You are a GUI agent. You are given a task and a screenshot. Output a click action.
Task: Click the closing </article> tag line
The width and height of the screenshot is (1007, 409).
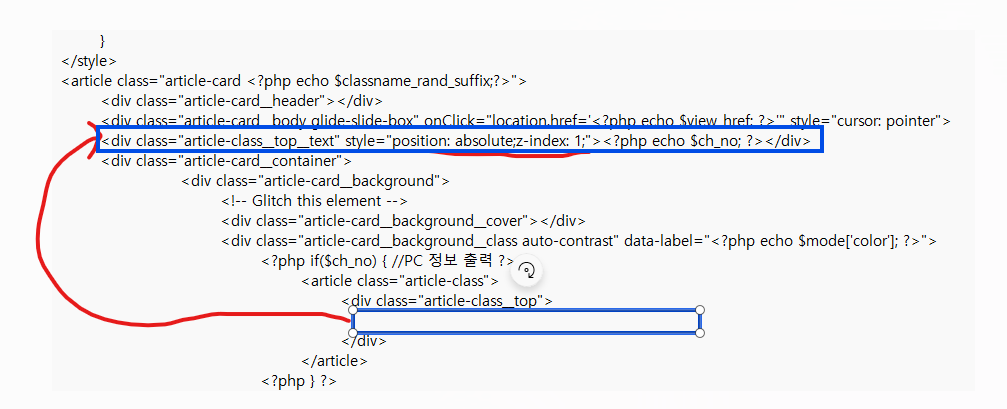(x=335, y=361)
